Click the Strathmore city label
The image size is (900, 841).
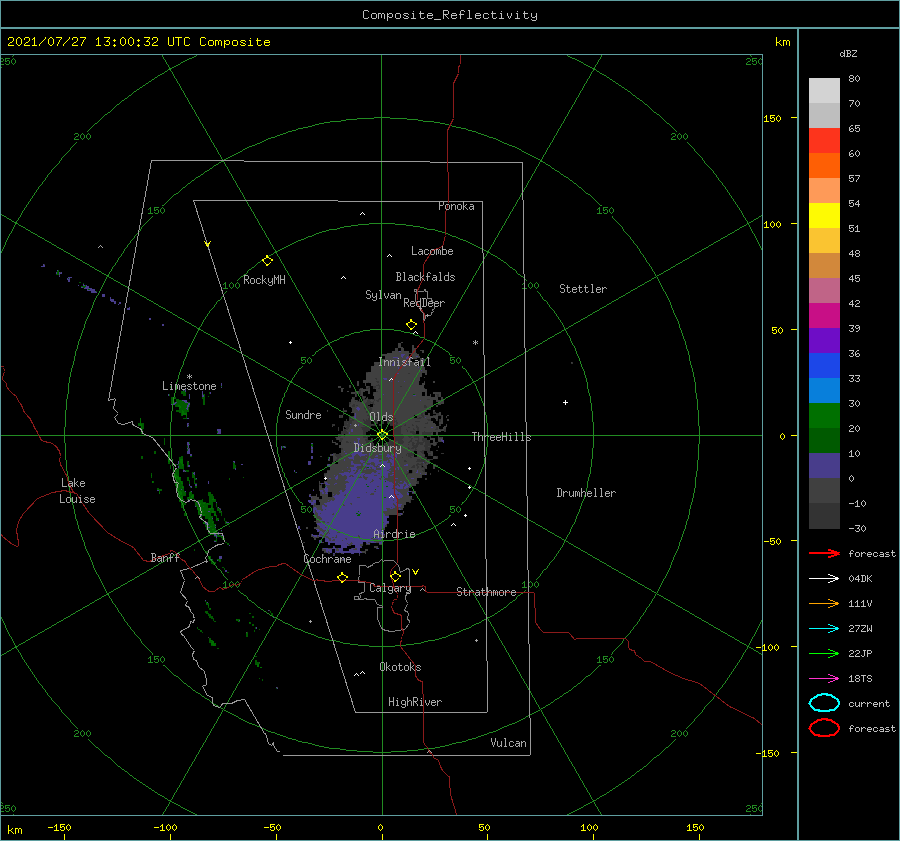tap(486, 592)
